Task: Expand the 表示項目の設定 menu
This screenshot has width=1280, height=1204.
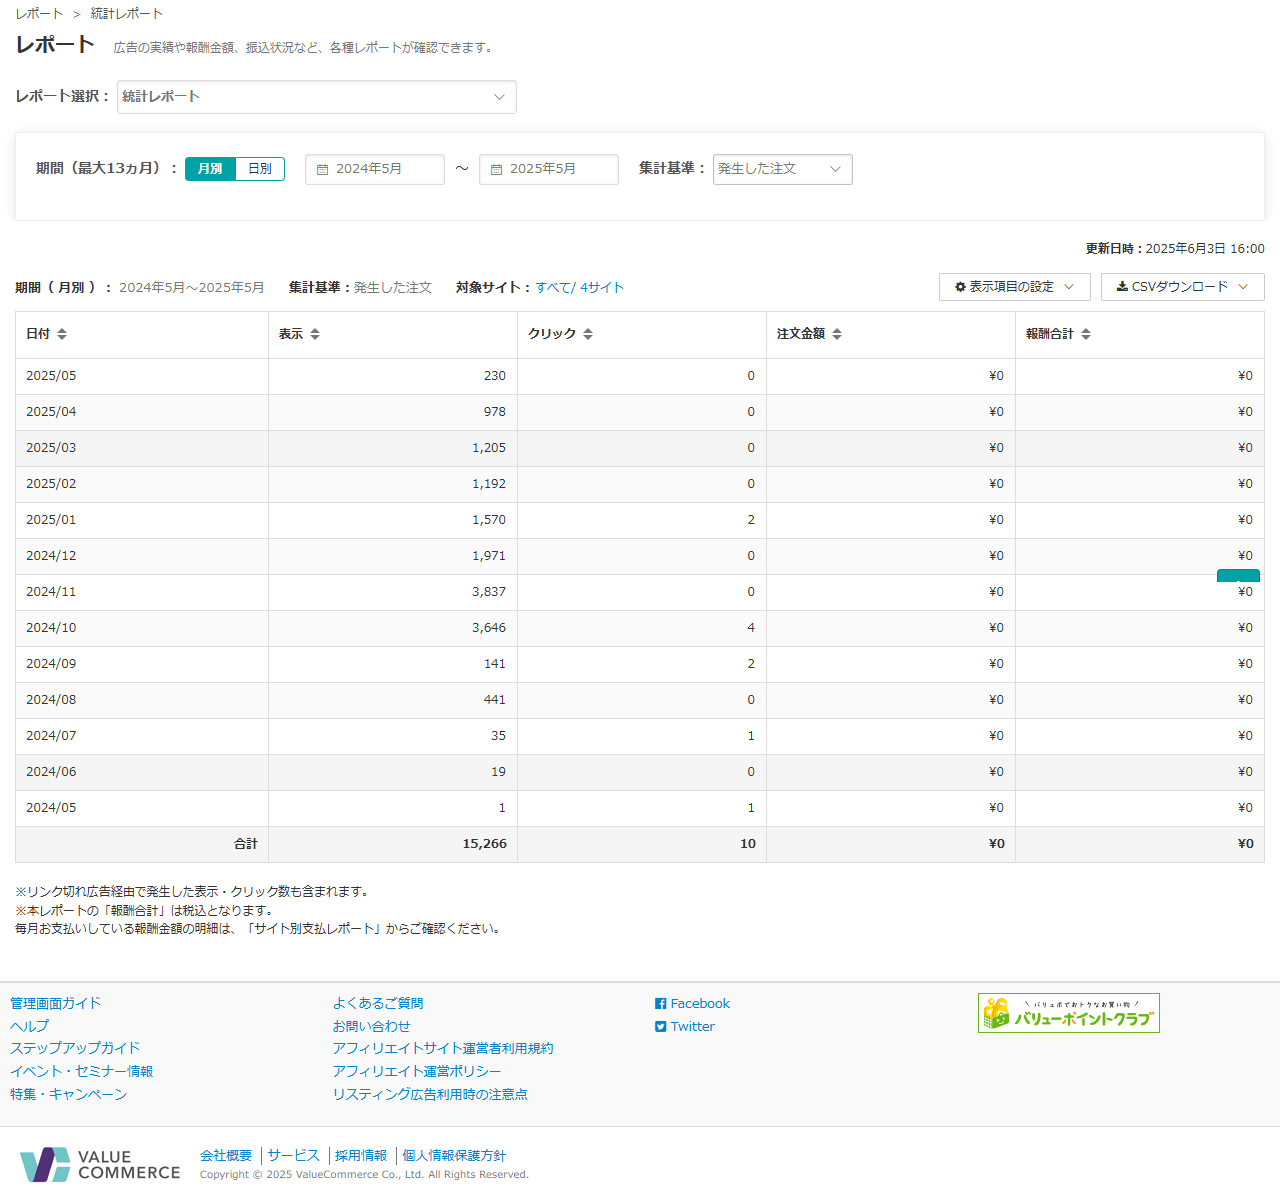Action: [1014, 287]
